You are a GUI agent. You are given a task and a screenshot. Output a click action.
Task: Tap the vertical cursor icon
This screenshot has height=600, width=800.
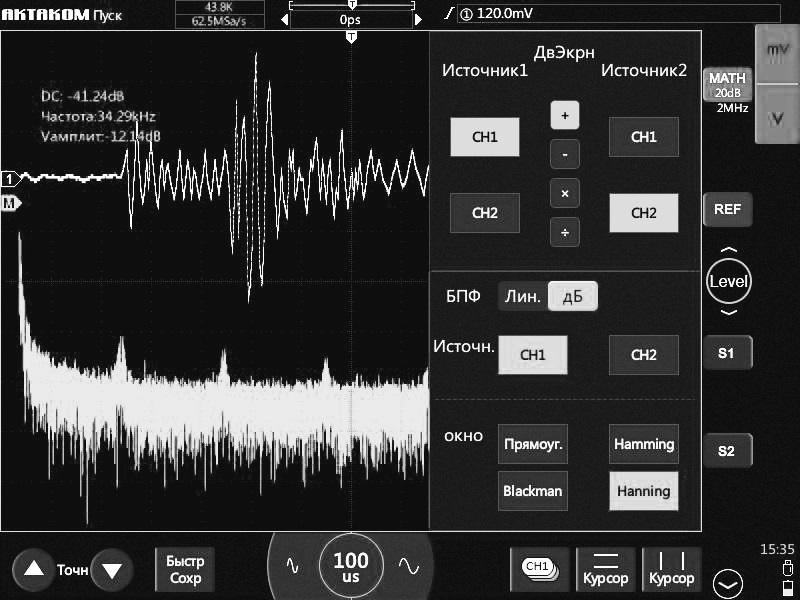[x=671, y=568]
